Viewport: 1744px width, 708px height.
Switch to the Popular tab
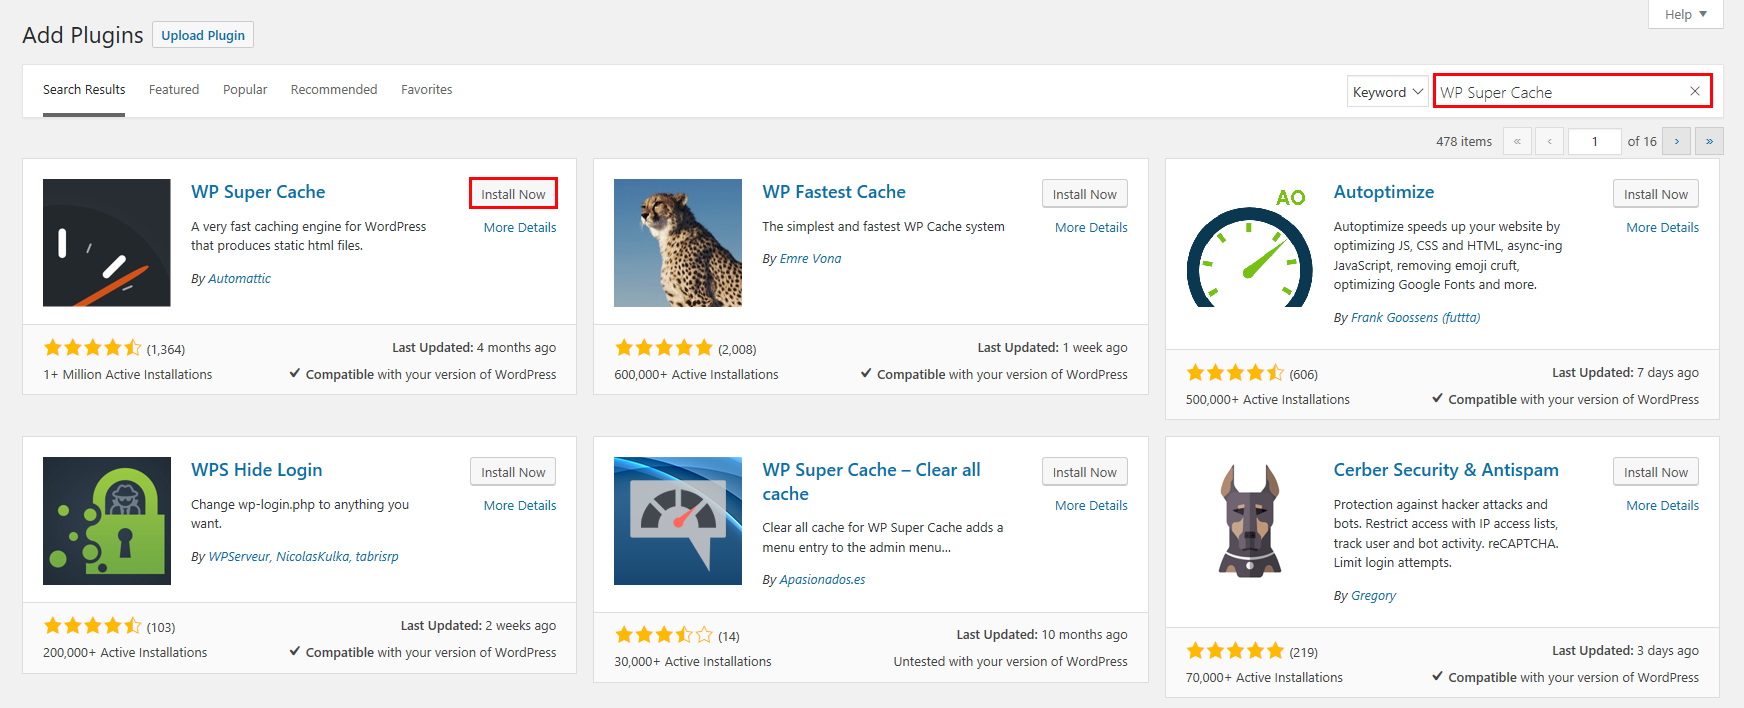click(245, 90)
